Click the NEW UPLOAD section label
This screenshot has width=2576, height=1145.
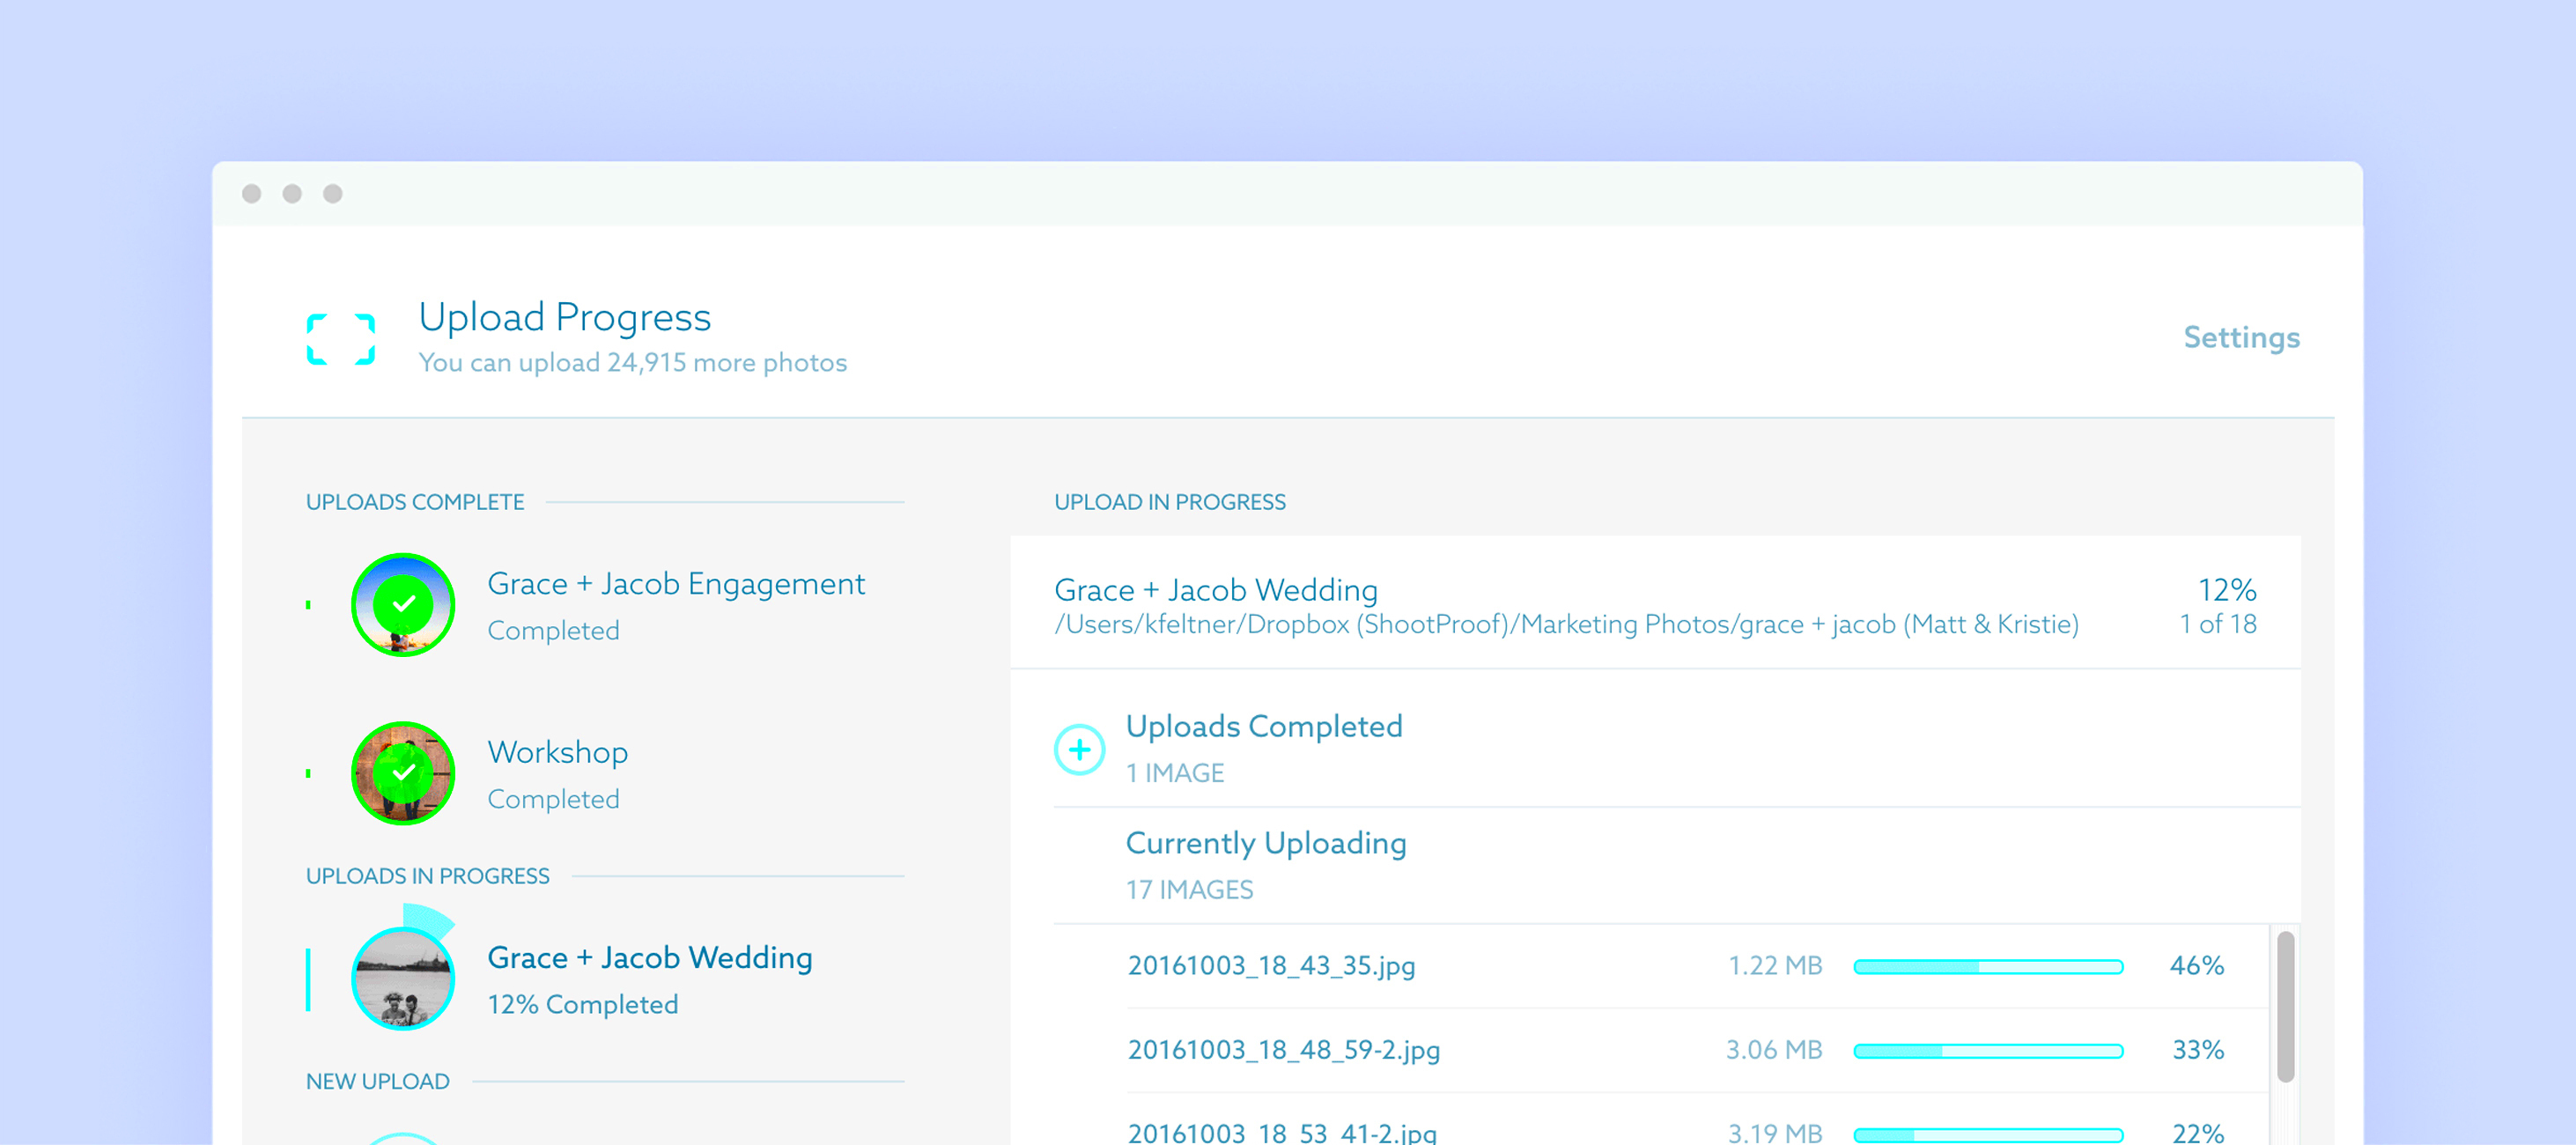click(x=378, y=1081)
